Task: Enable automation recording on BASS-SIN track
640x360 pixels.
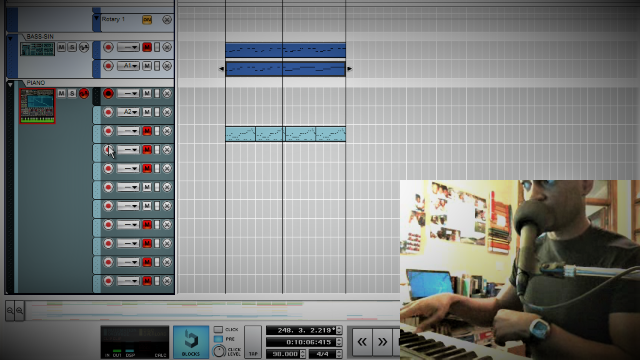Action: coord(84,47)
